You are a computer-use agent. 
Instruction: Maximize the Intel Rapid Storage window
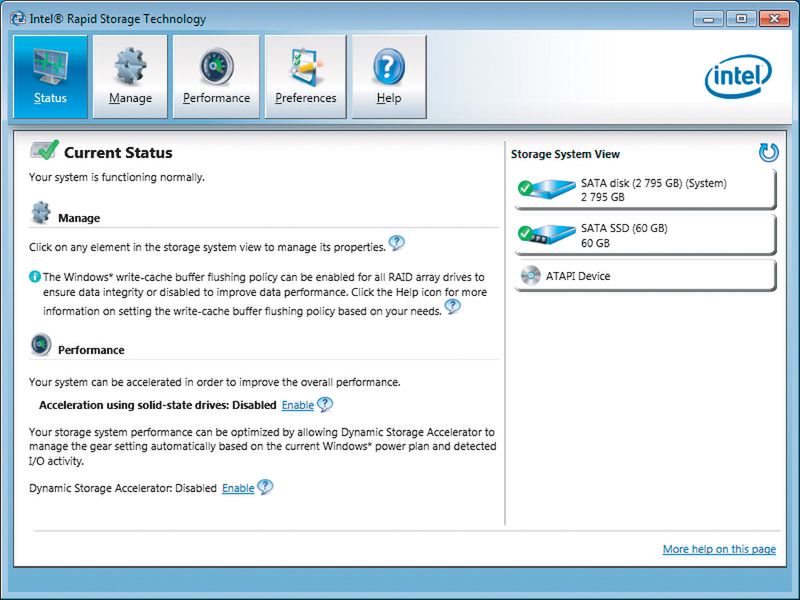741,19
